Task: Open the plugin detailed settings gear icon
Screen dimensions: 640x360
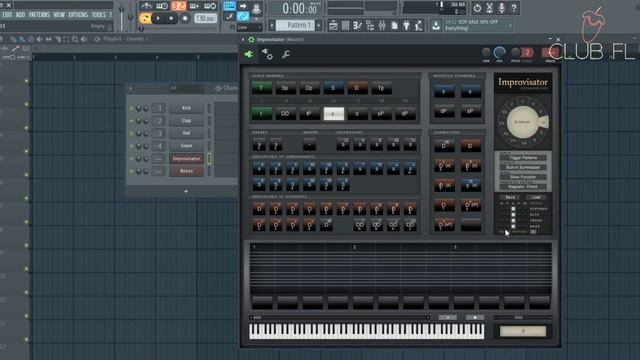Action: [267, 54]
